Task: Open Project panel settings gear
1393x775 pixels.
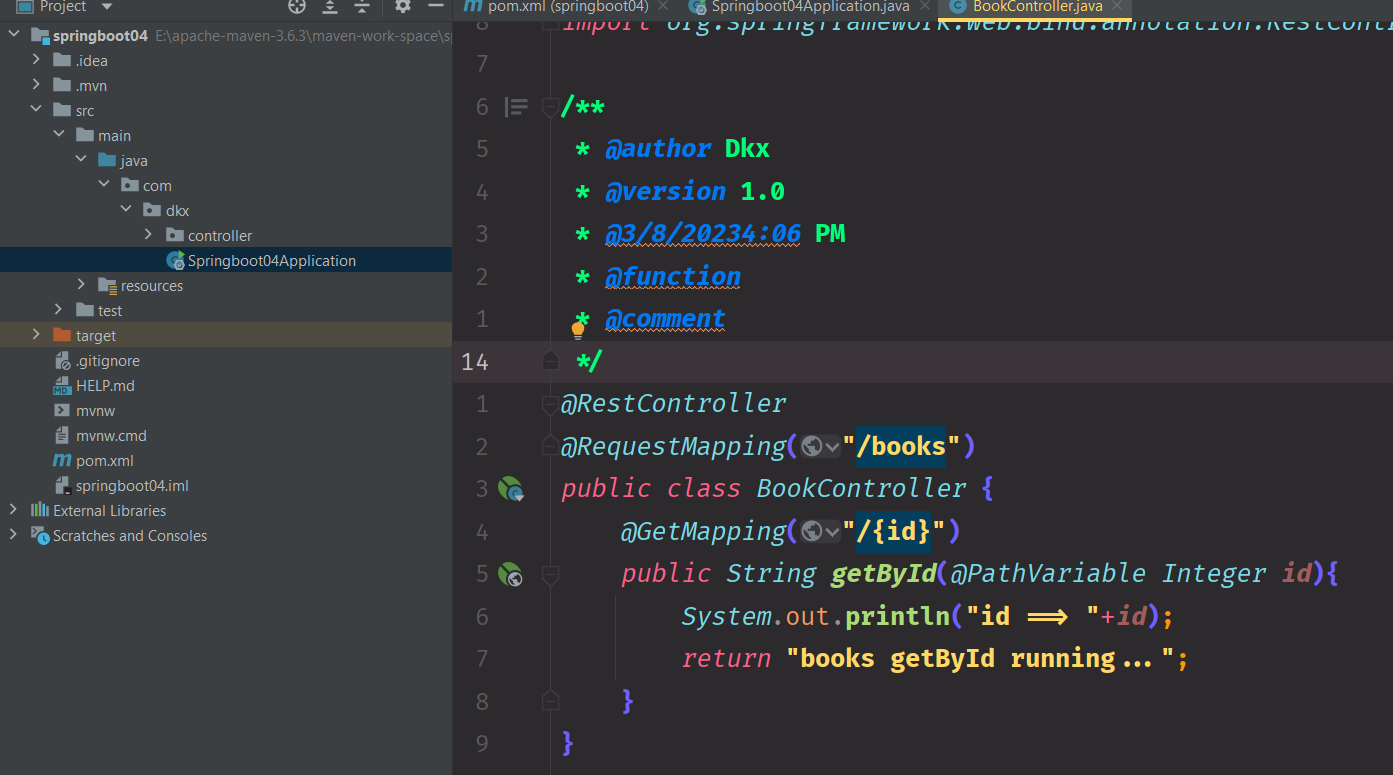Action: (403, 6)
